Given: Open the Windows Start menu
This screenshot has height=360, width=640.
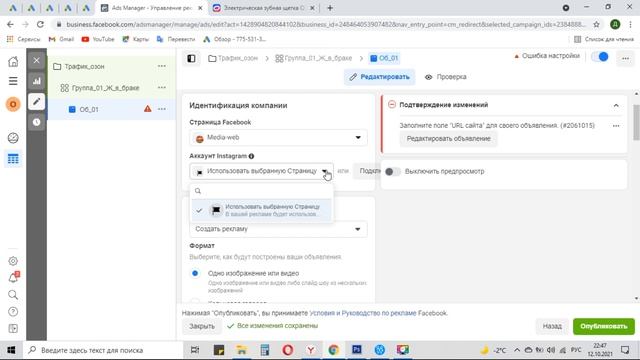Looking at the screenshot, I should point(11,350).
